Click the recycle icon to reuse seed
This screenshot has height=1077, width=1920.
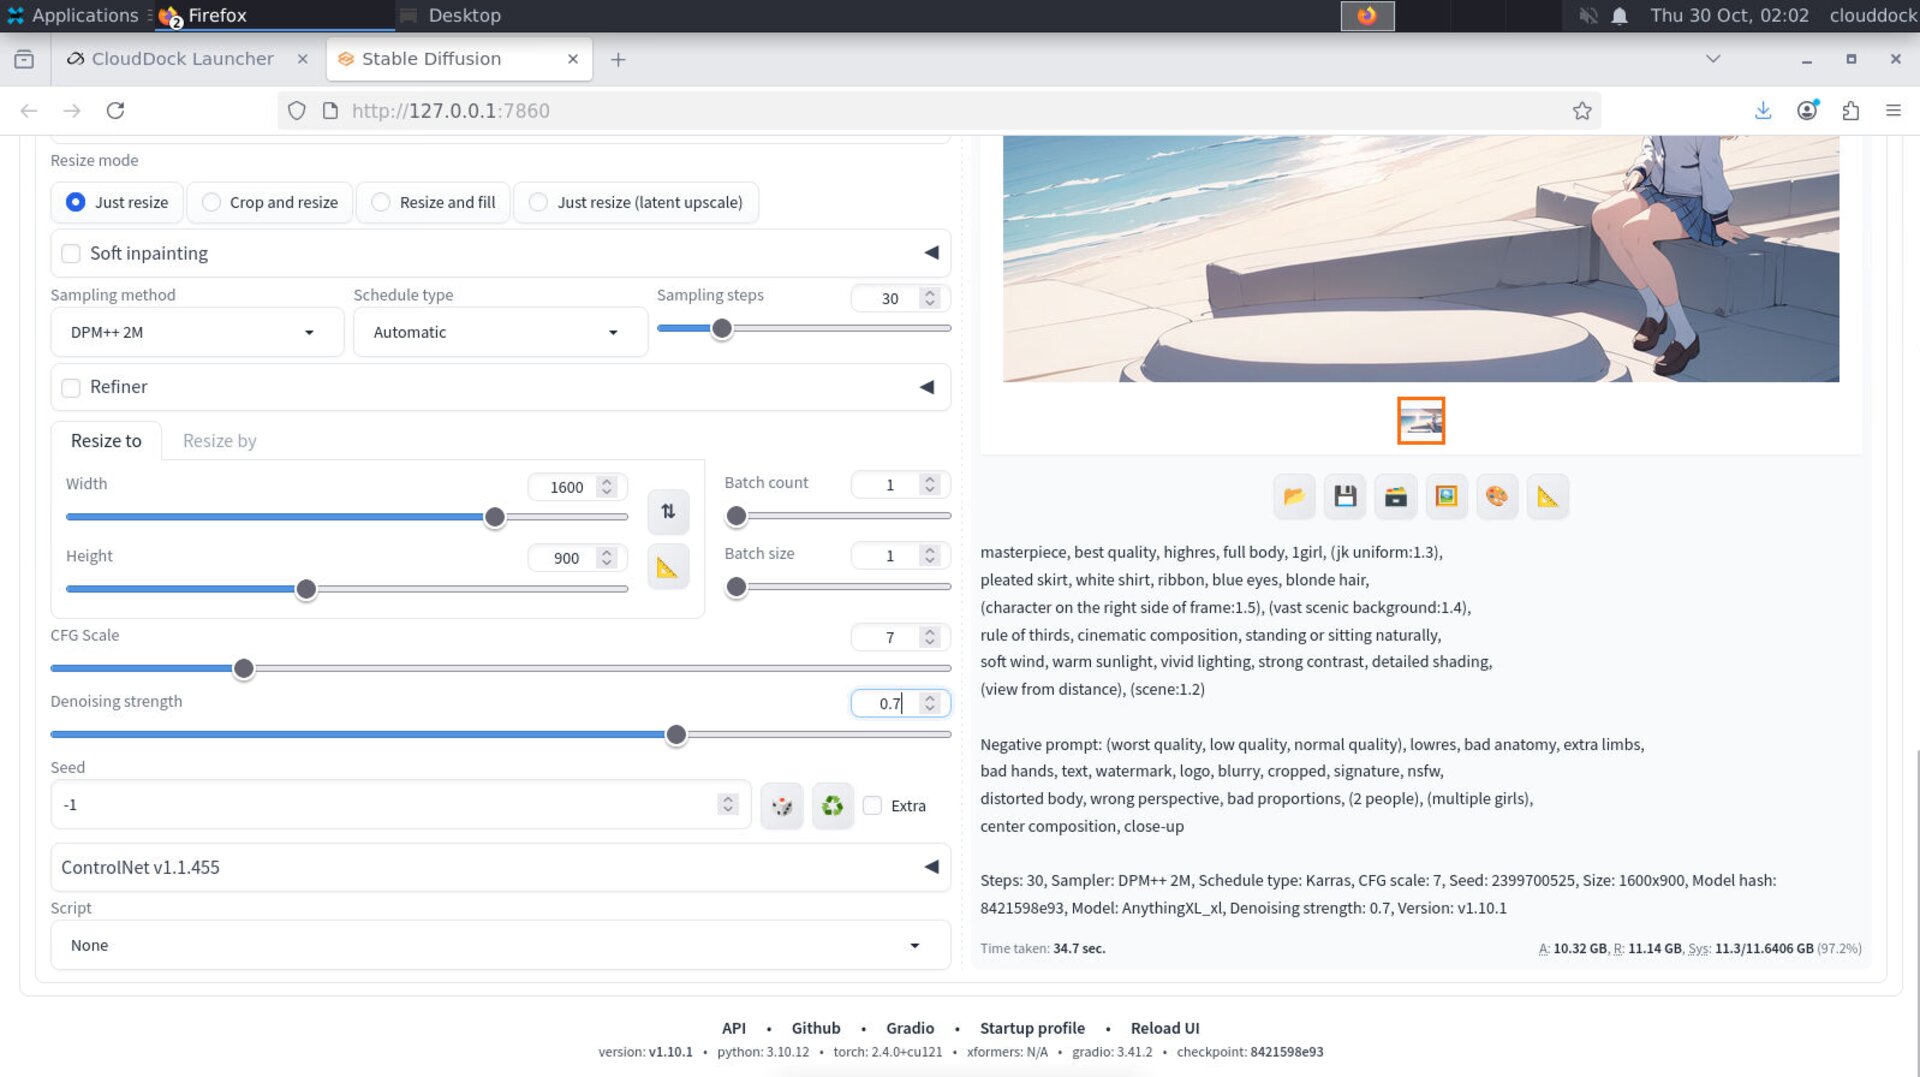pyautogui.click(x=832, y=806)
